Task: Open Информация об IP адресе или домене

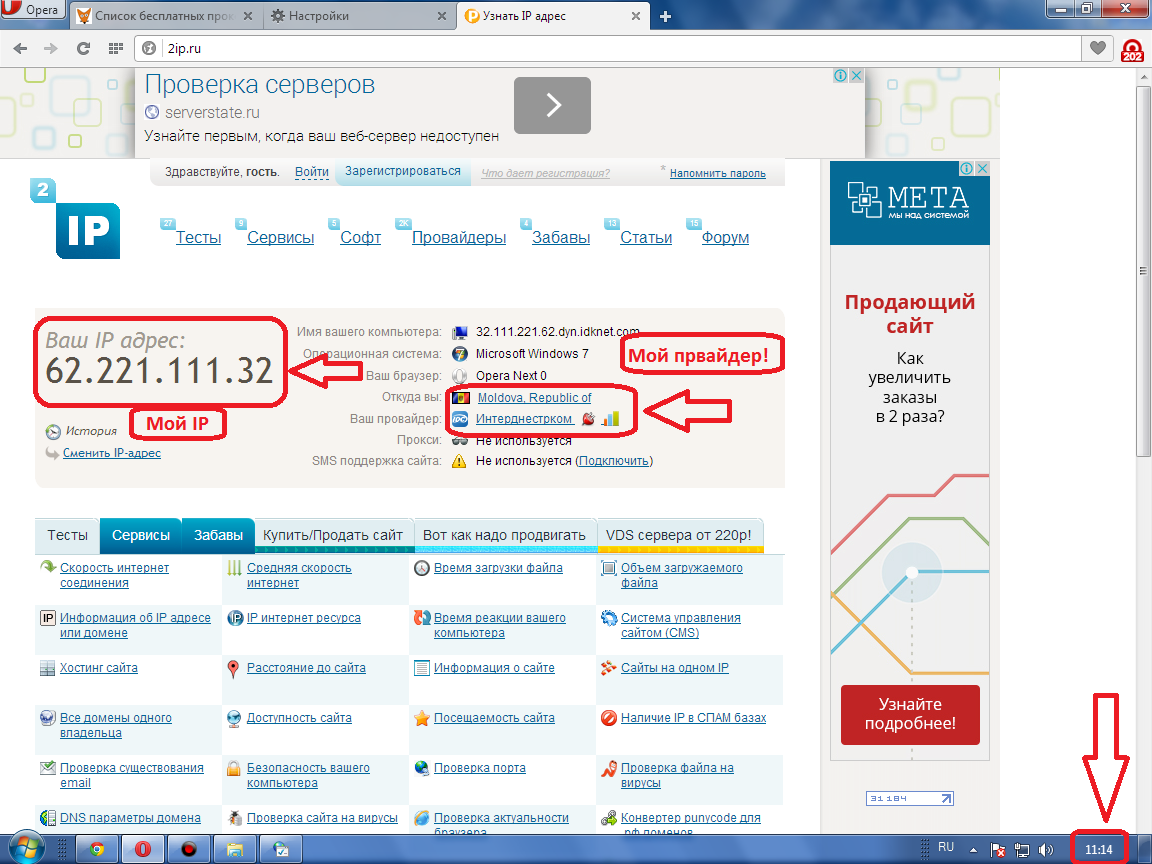Action: click(x=135, y=625)
